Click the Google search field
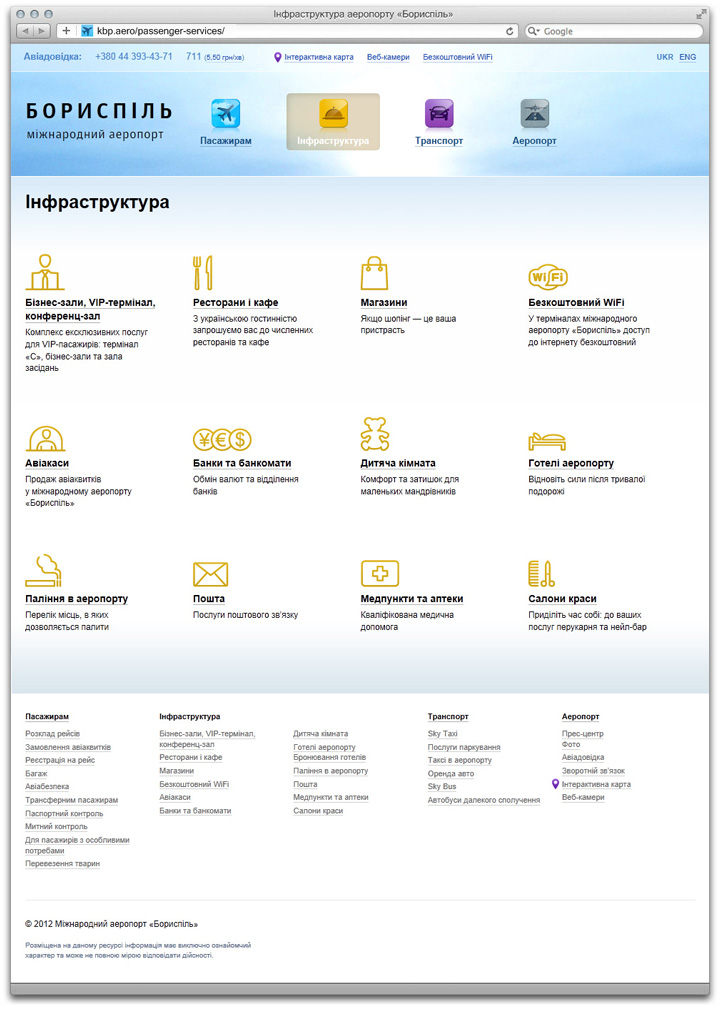 (x=614, y=31)
